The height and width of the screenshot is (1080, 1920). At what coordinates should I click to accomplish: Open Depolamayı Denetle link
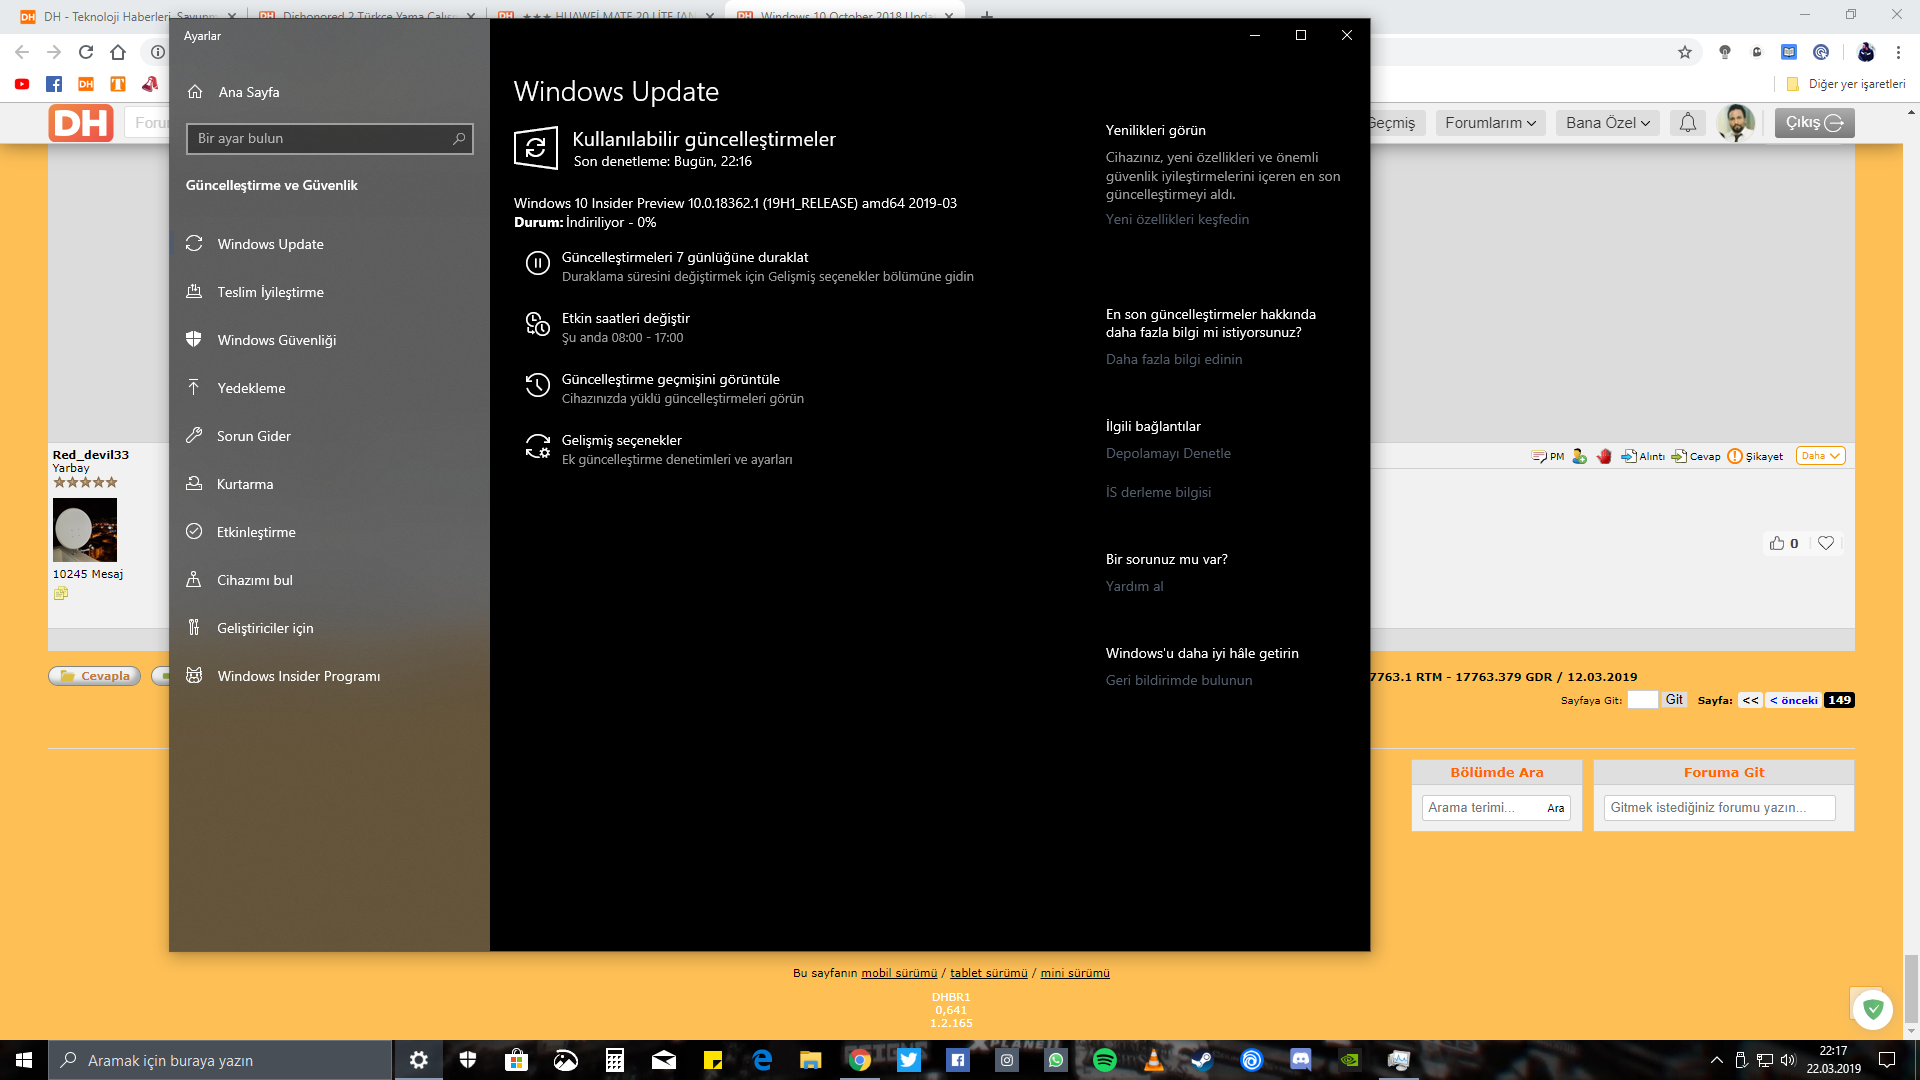pos(1168,453)
